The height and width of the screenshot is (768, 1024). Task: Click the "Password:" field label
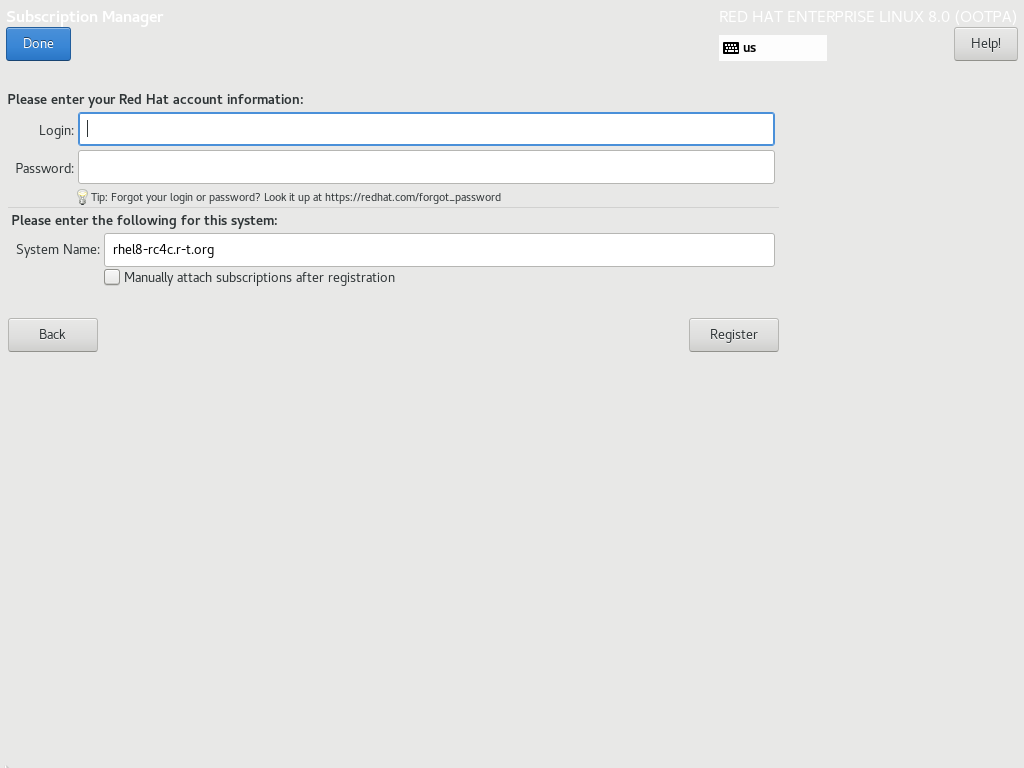click(x=44, y=168)
